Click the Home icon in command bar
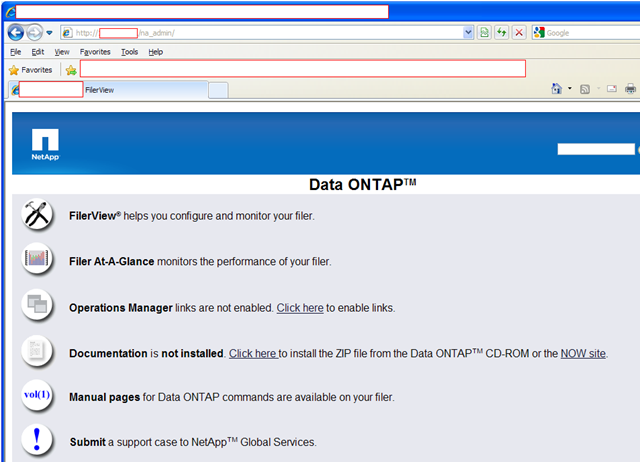Image resolution: width=640 pixels, height=462 pixels. tap(556, 89)
